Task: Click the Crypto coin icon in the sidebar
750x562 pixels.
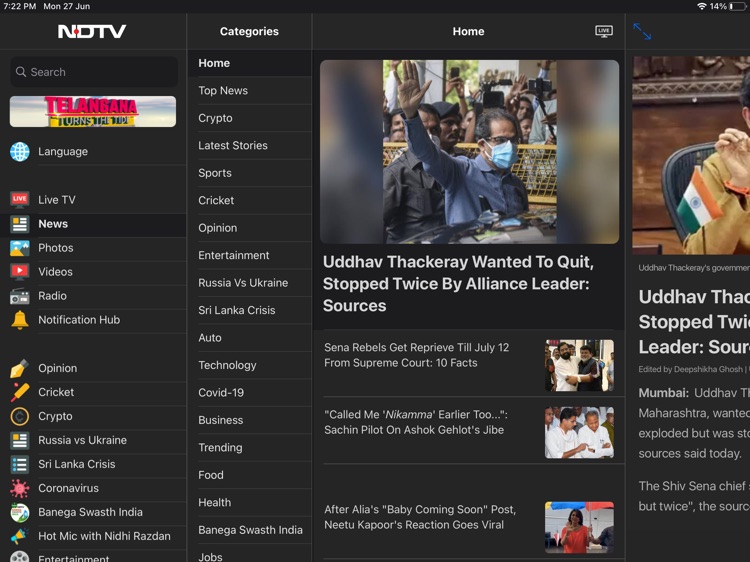Action: pyautogui.click(x=20, y=416)
